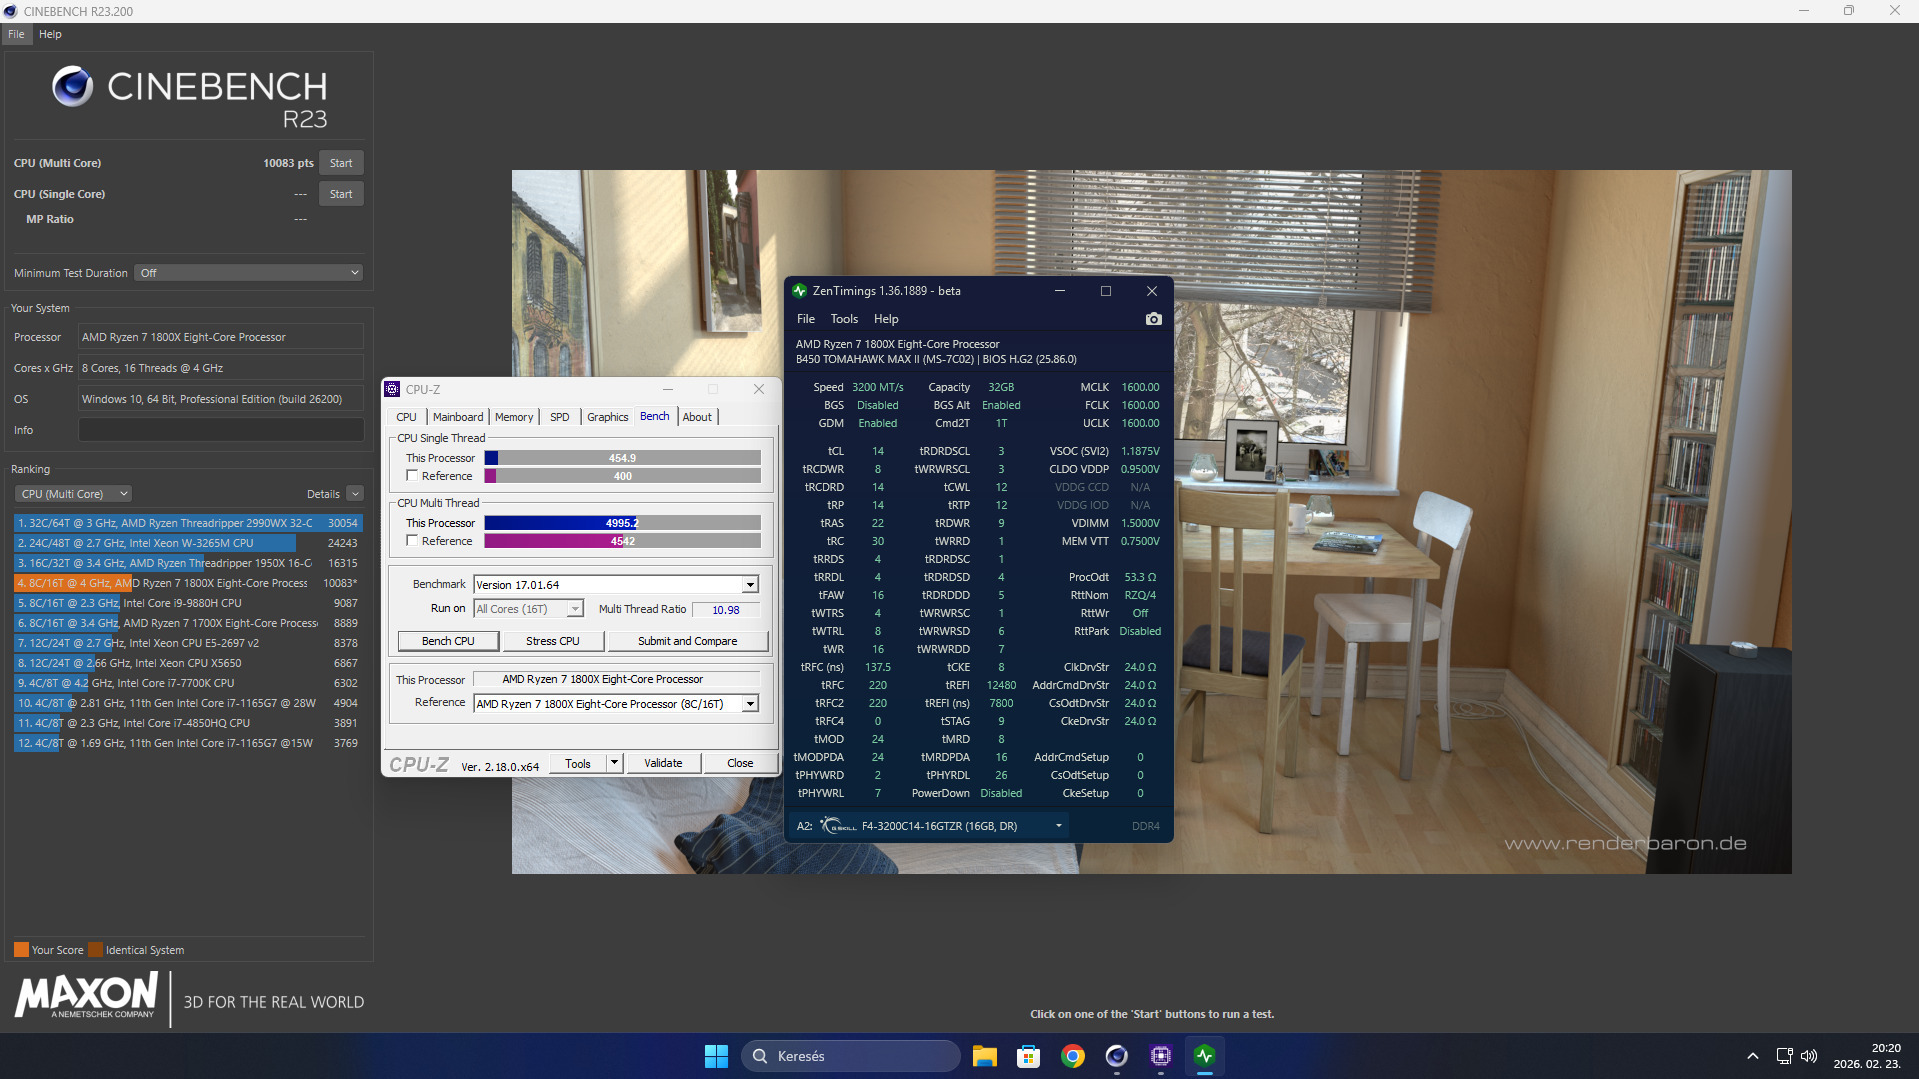1919x1079 pixels.
Task: Click the search magnifier in taskbar
Action: click(760, 1056)
